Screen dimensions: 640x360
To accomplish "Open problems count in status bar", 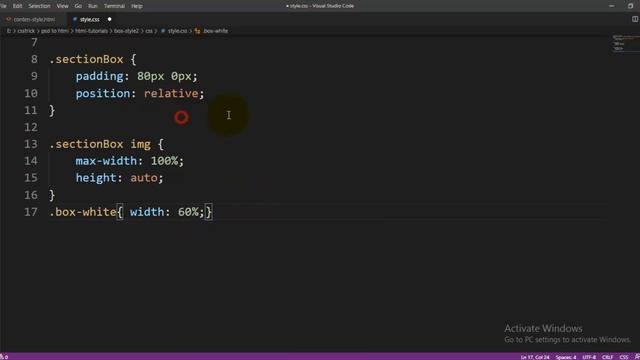I will point(4,357).
